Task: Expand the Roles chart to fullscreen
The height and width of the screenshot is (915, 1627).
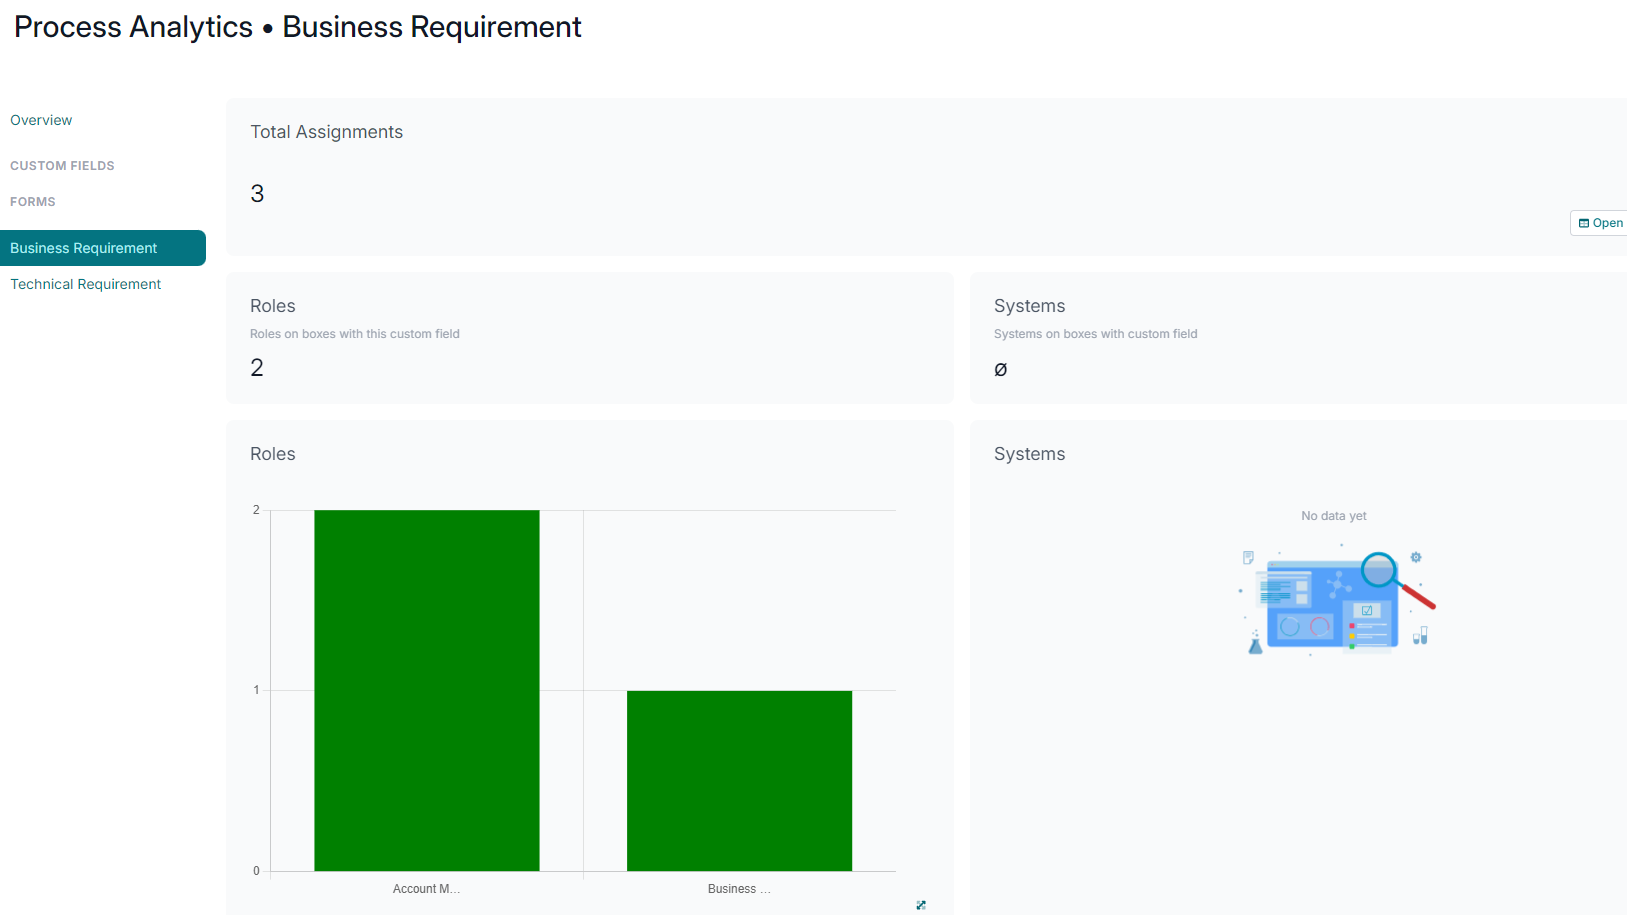Action: (x=921, y=905)
